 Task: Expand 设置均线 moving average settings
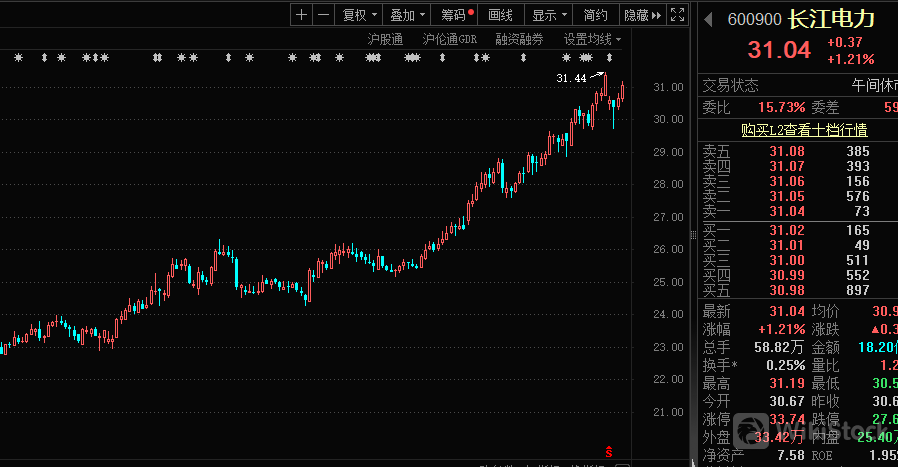click(591, 39)
